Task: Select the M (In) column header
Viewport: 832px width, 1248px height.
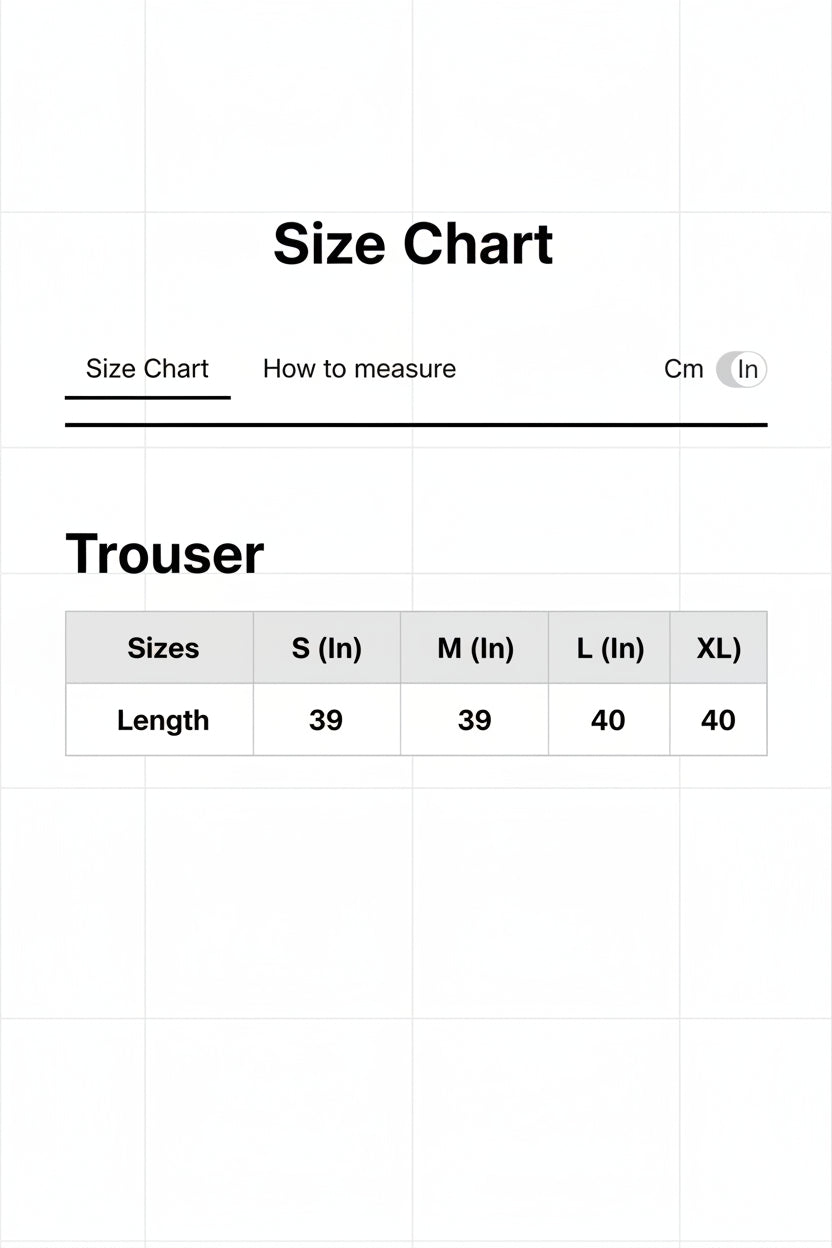Action: tap(475, 648)
